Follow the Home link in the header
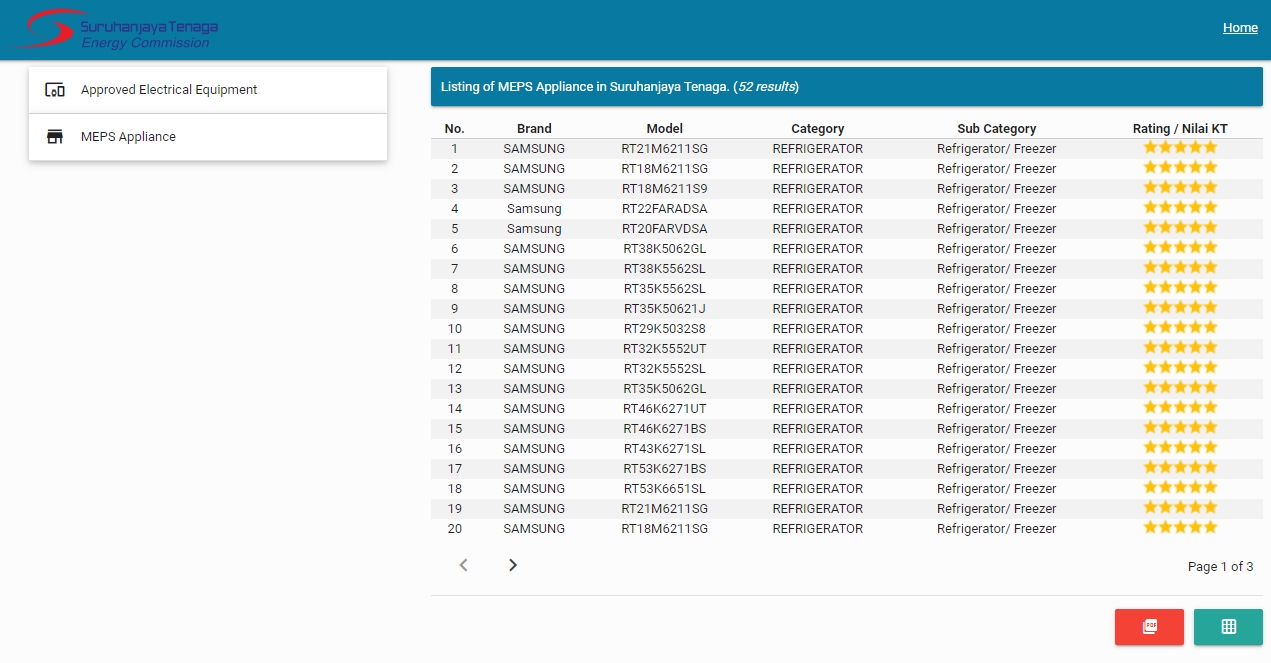This screenshot has width=1271, height=663. pos(1240,28)
